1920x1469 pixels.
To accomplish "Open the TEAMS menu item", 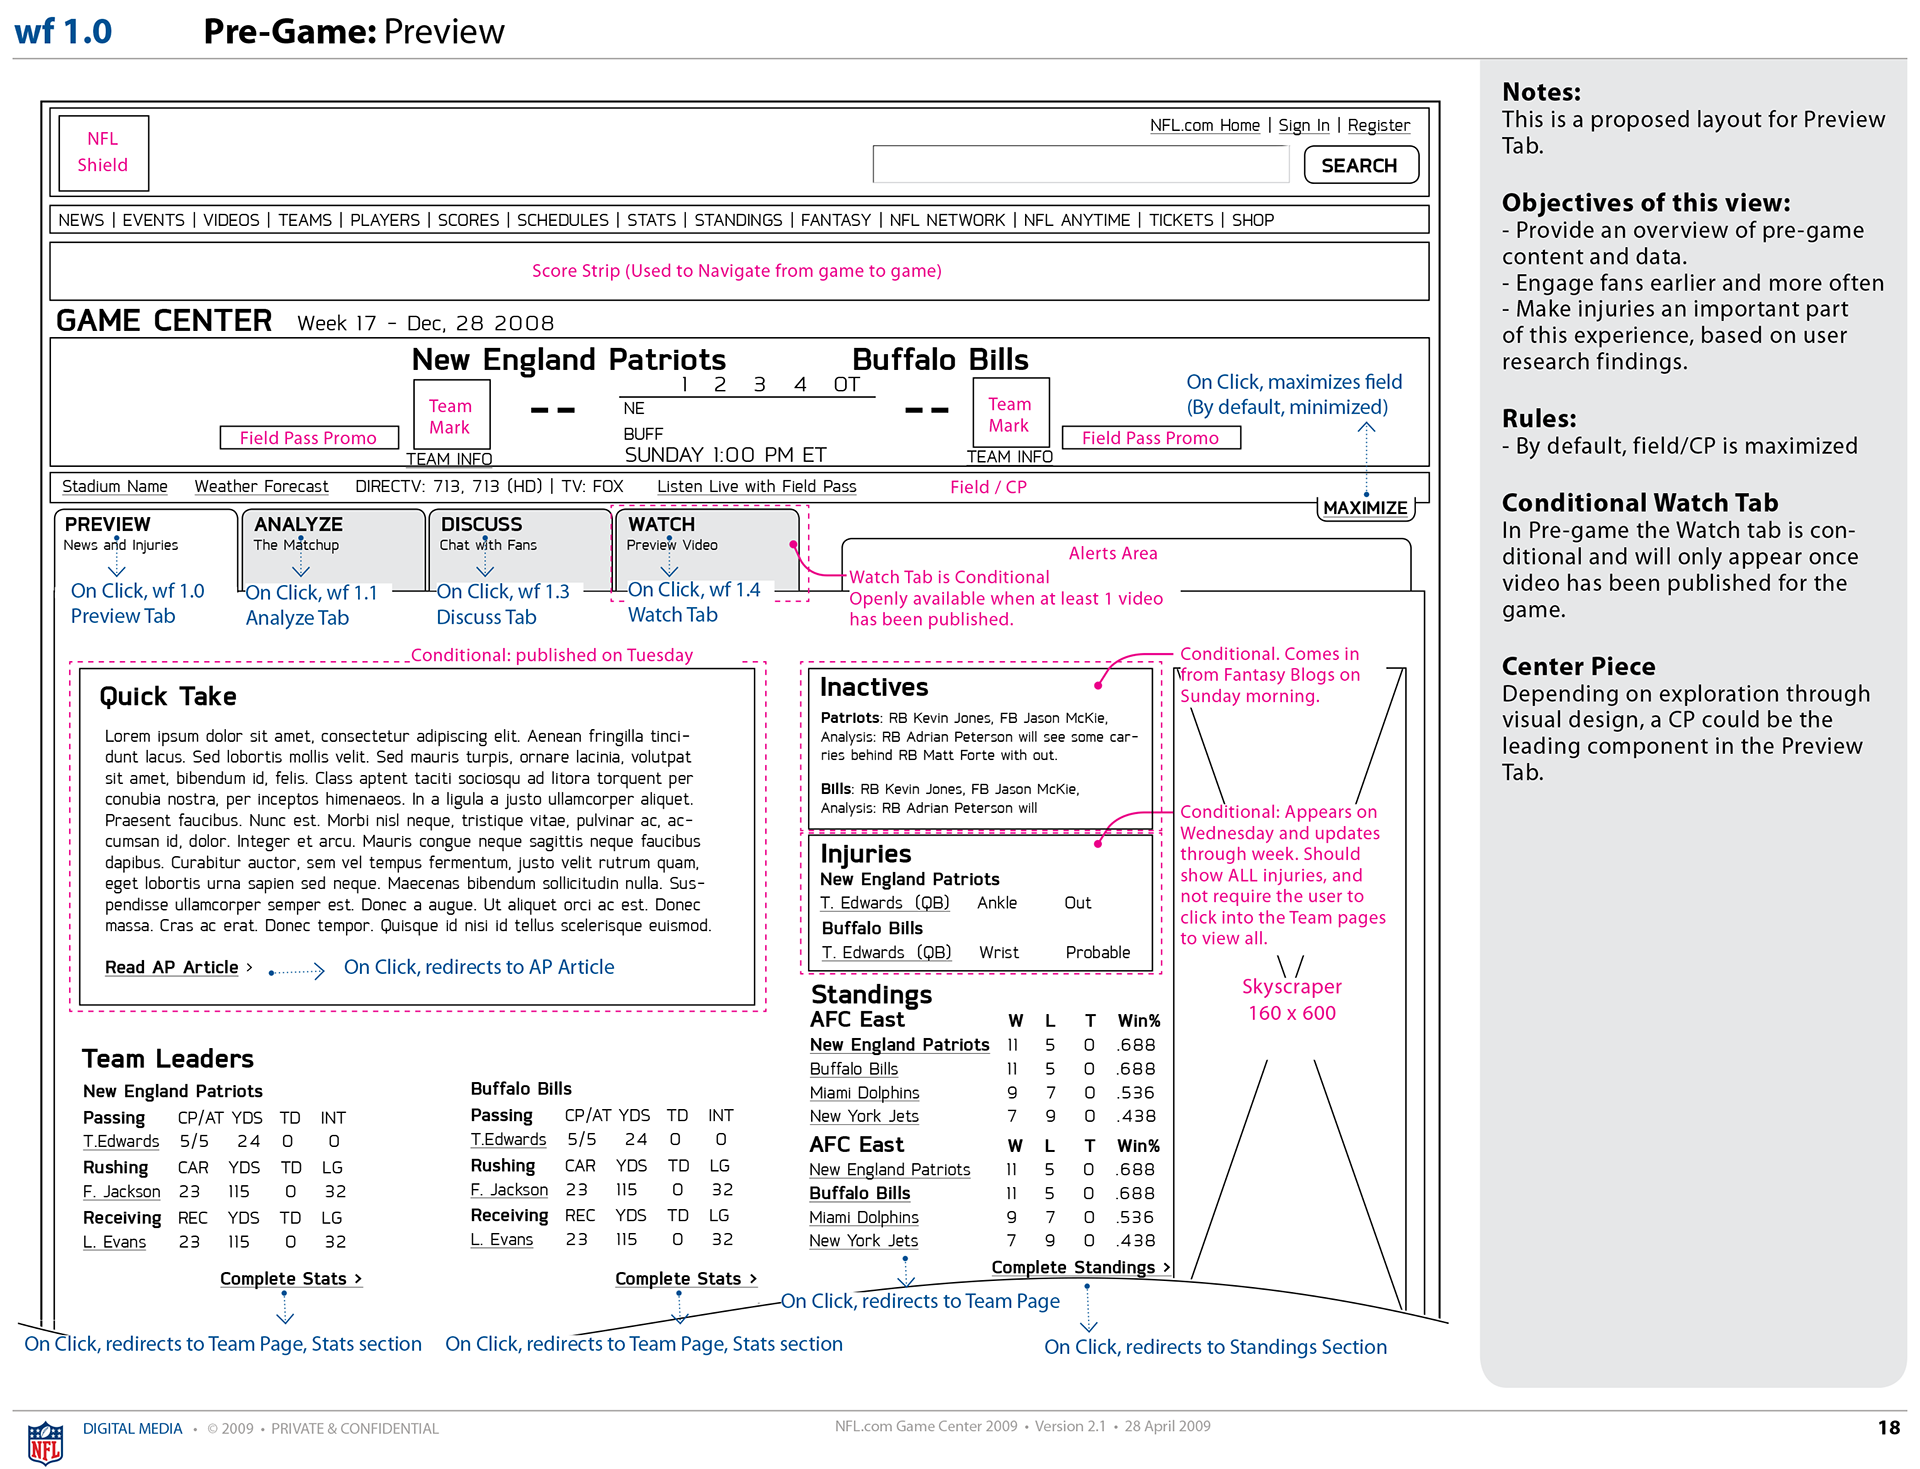I will click(305, 220).
